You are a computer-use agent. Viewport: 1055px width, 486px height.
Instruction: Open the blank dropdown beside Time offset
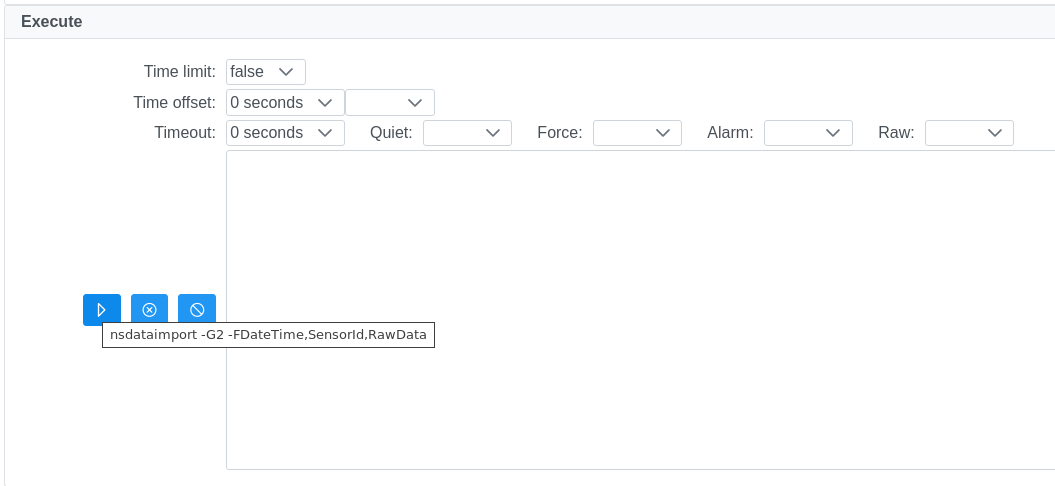tap(390, 102)
